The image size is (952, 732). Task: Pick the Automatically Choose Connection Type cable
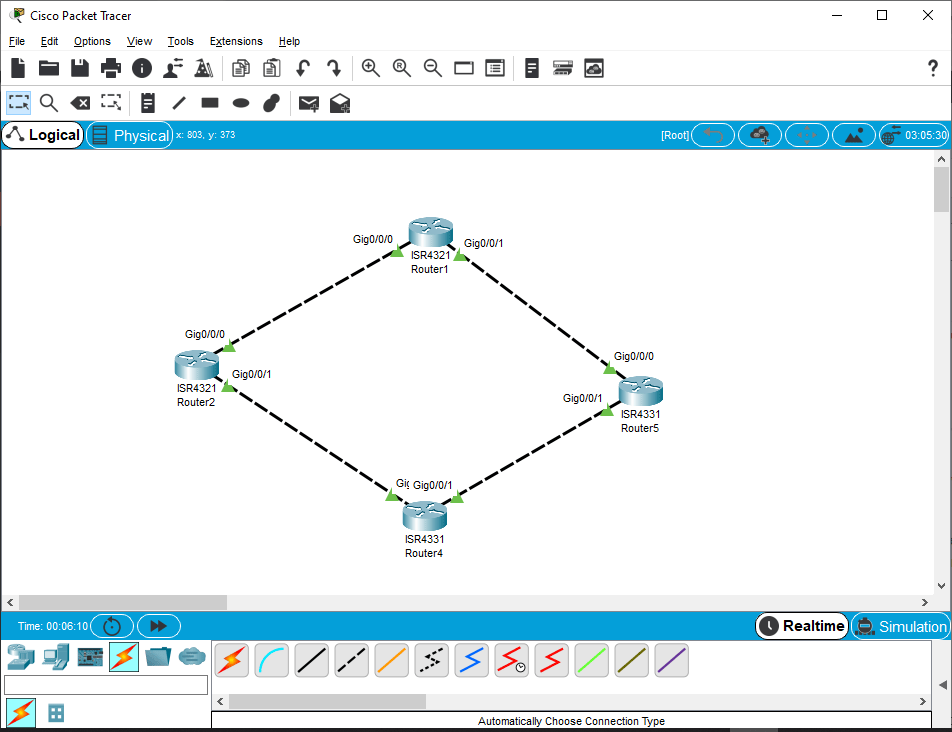pos(231,660)
